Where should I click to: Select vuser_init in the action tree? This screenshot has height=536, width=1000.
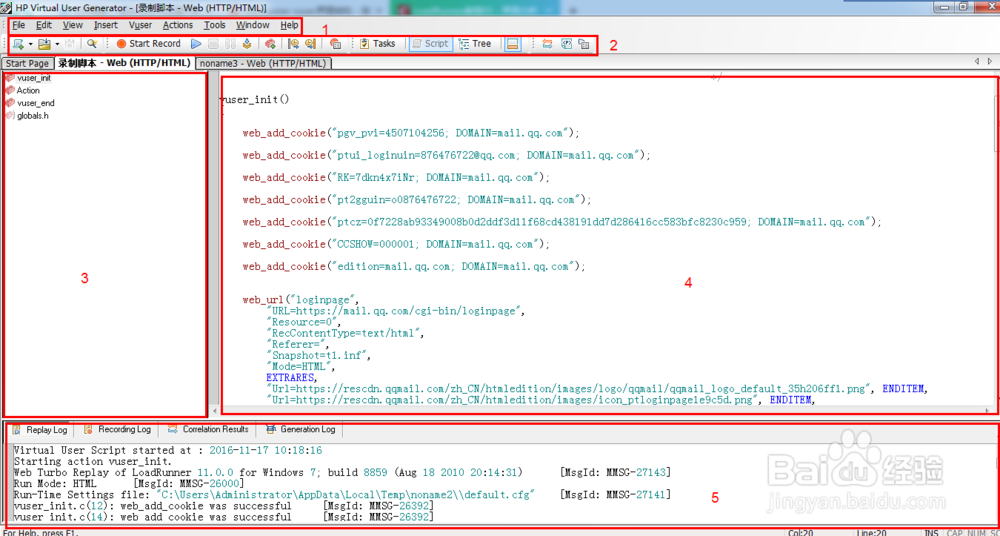[x=34, y=78]
